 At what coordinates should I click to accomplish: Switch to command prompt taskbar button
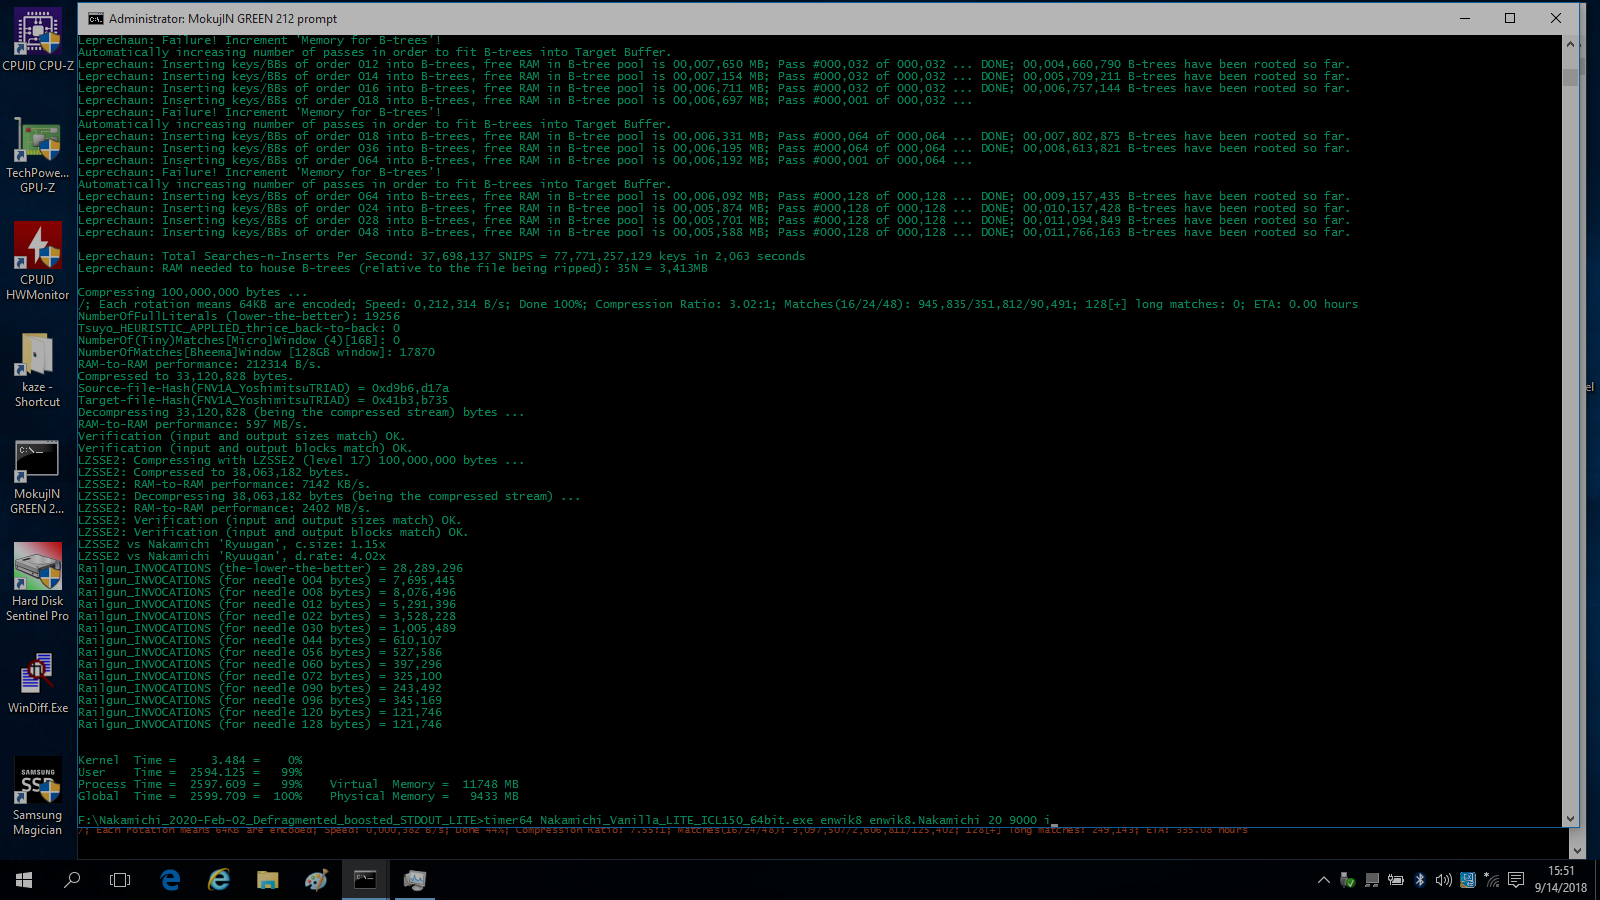(365, 880)
